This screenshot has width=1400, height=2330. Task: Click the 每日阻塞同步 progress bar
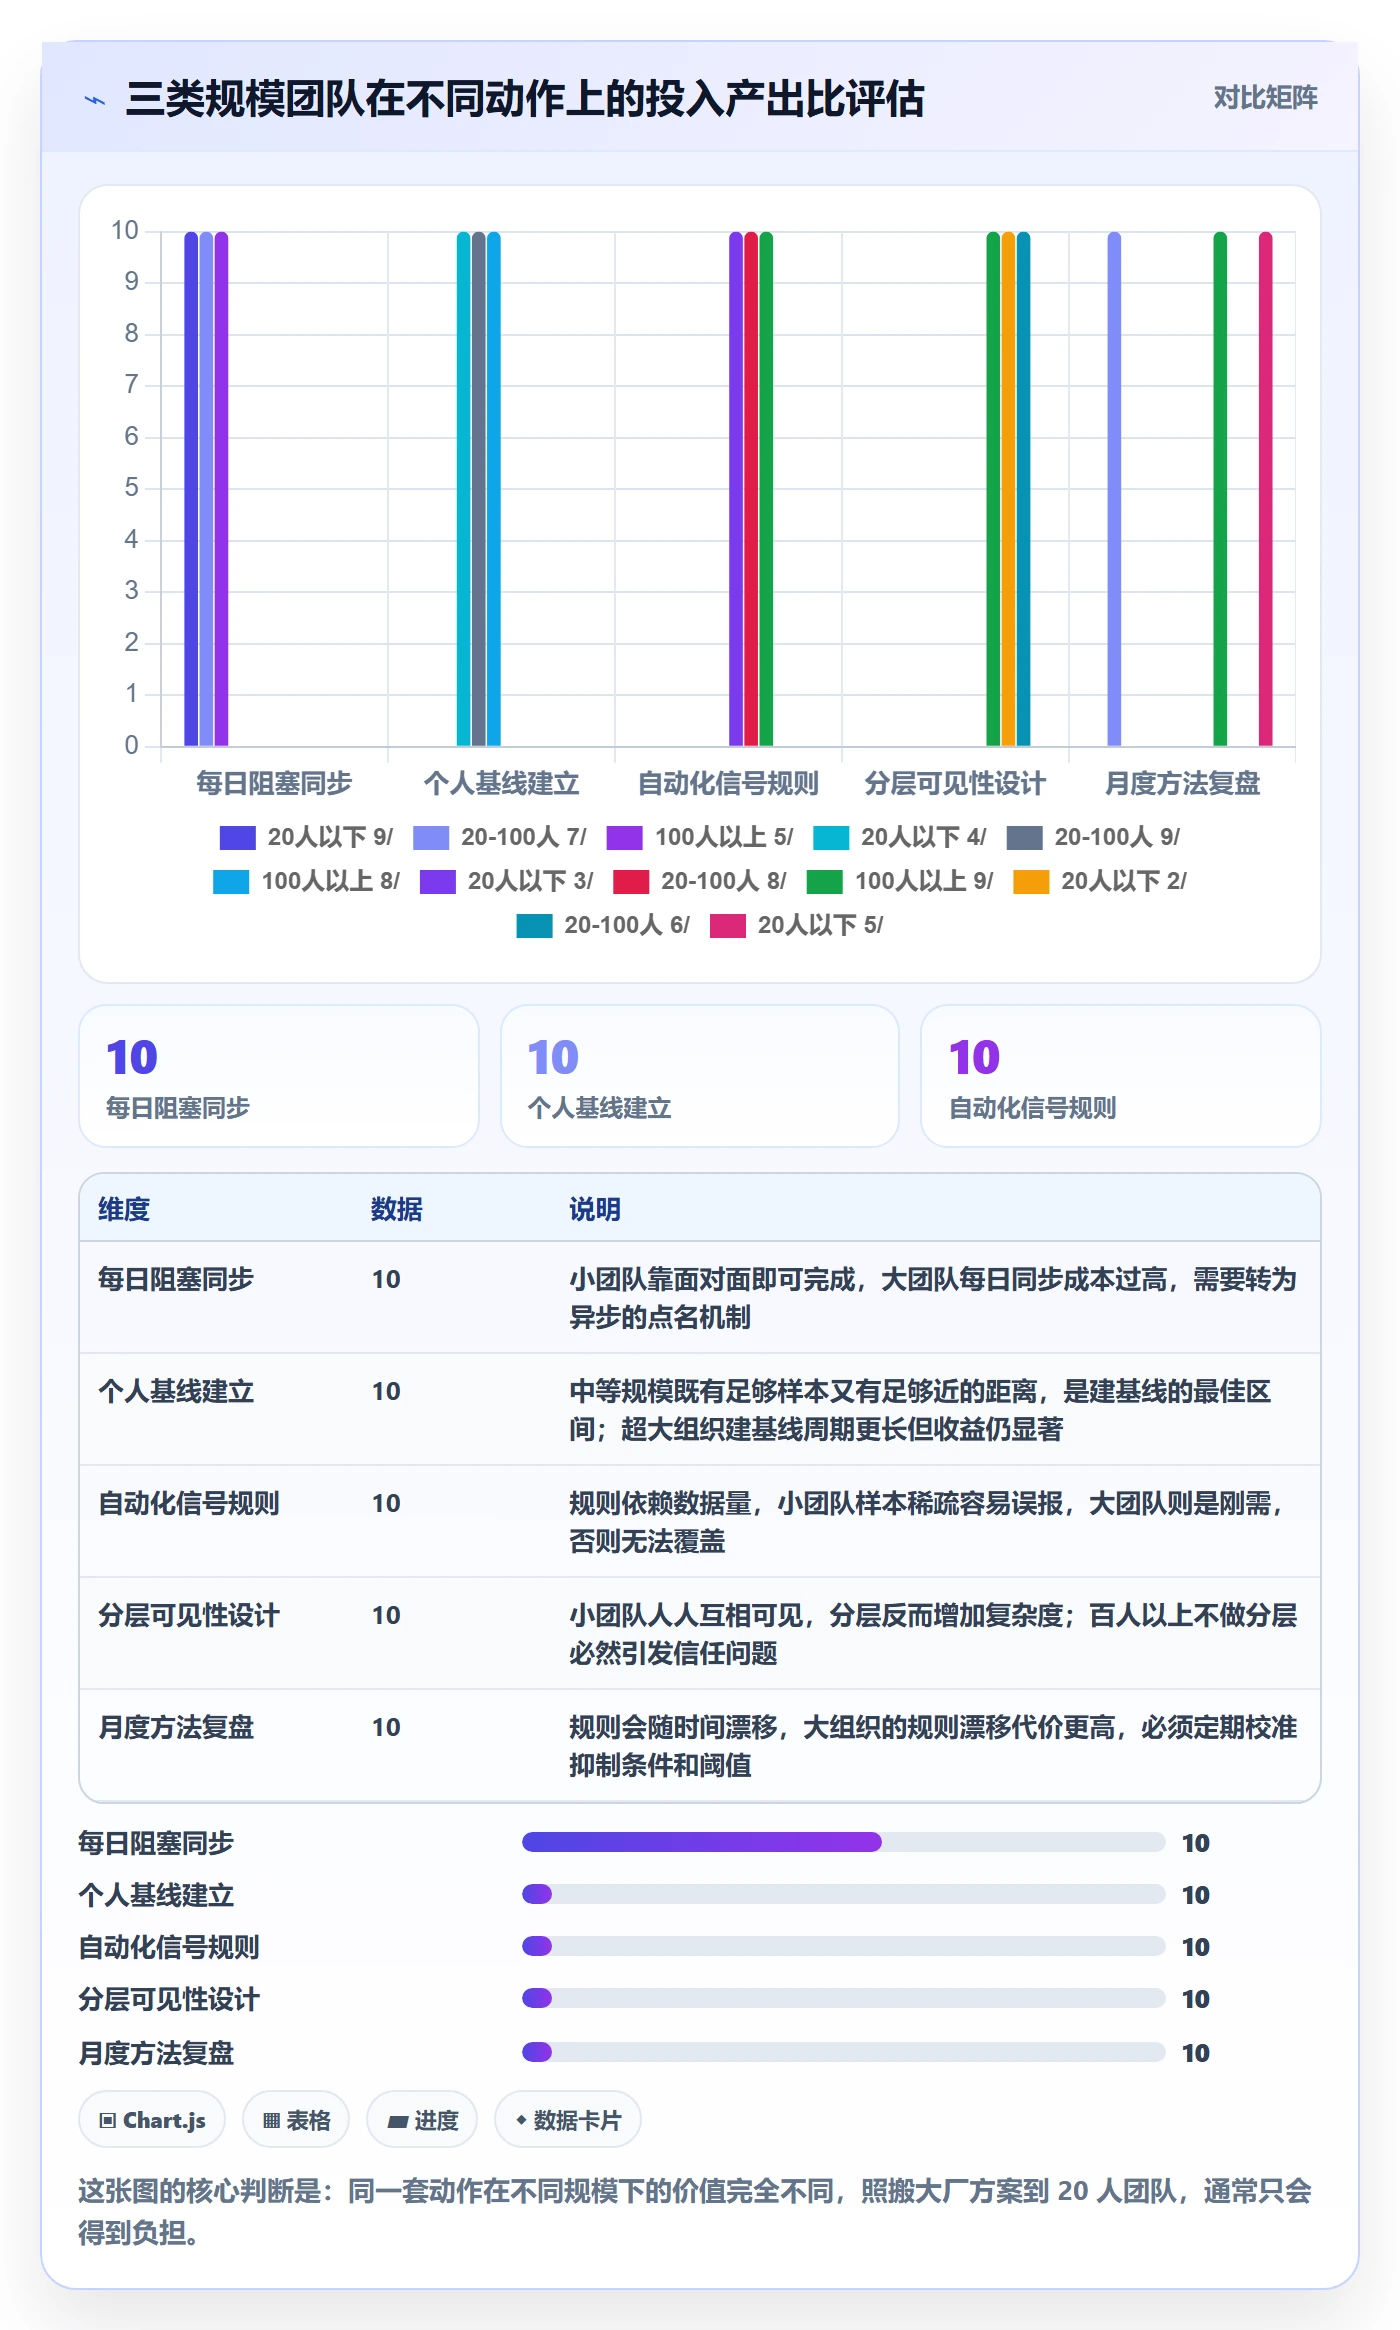click(x=843, y=1842)
